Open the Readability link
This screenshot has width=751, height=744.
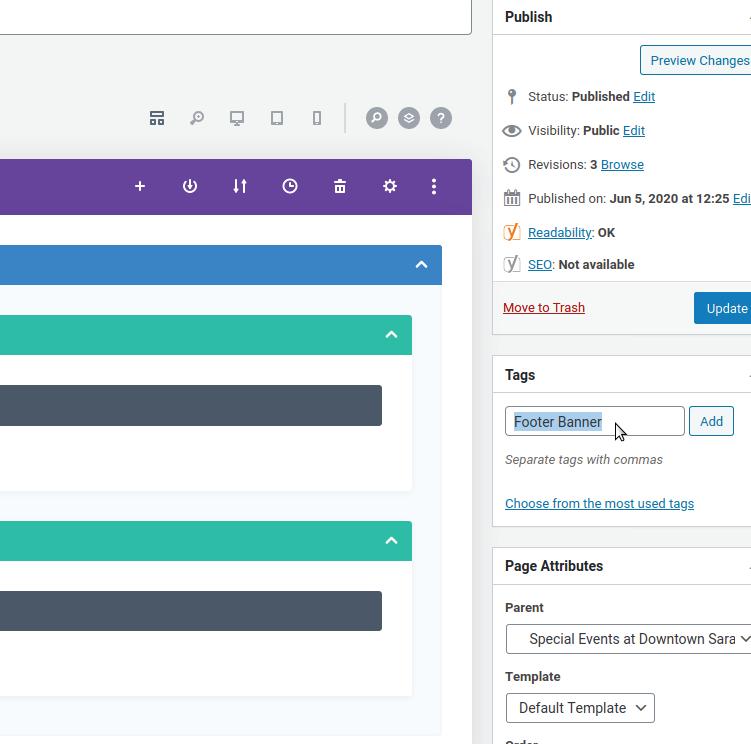560,233
